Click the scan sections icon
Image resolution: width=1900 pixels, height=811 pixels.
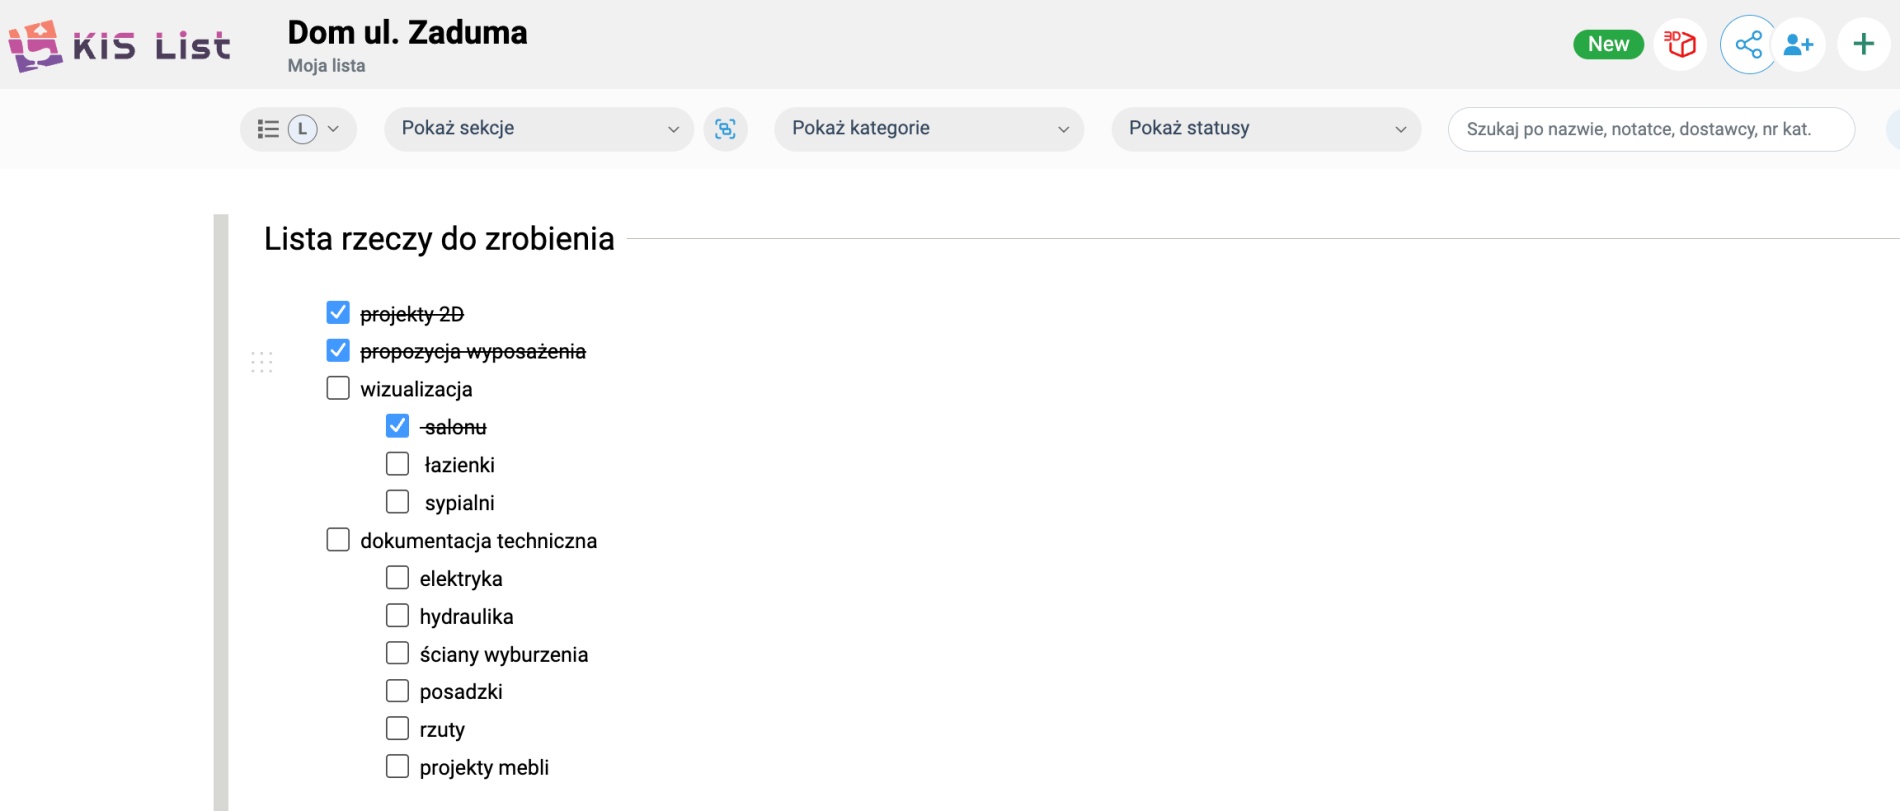click(x=725, y=129)
